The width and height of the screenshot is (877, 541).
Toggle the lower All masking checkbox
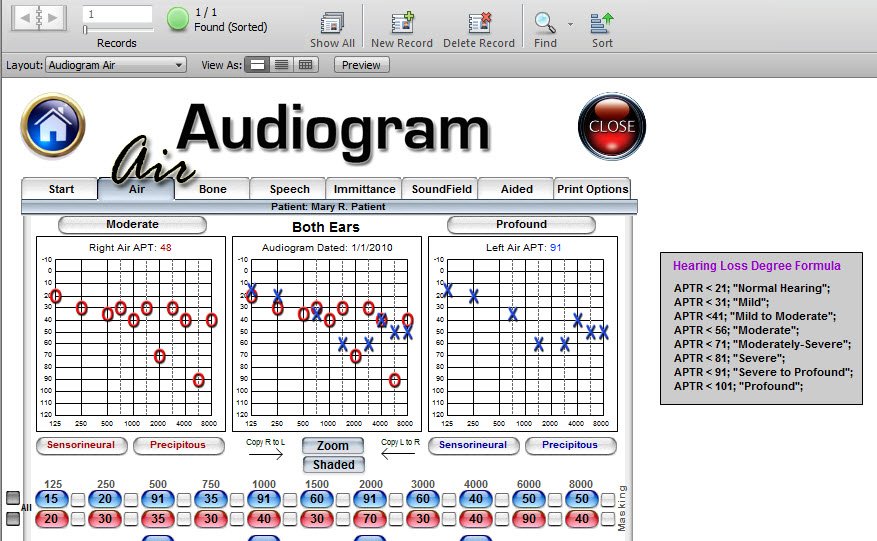13,519
